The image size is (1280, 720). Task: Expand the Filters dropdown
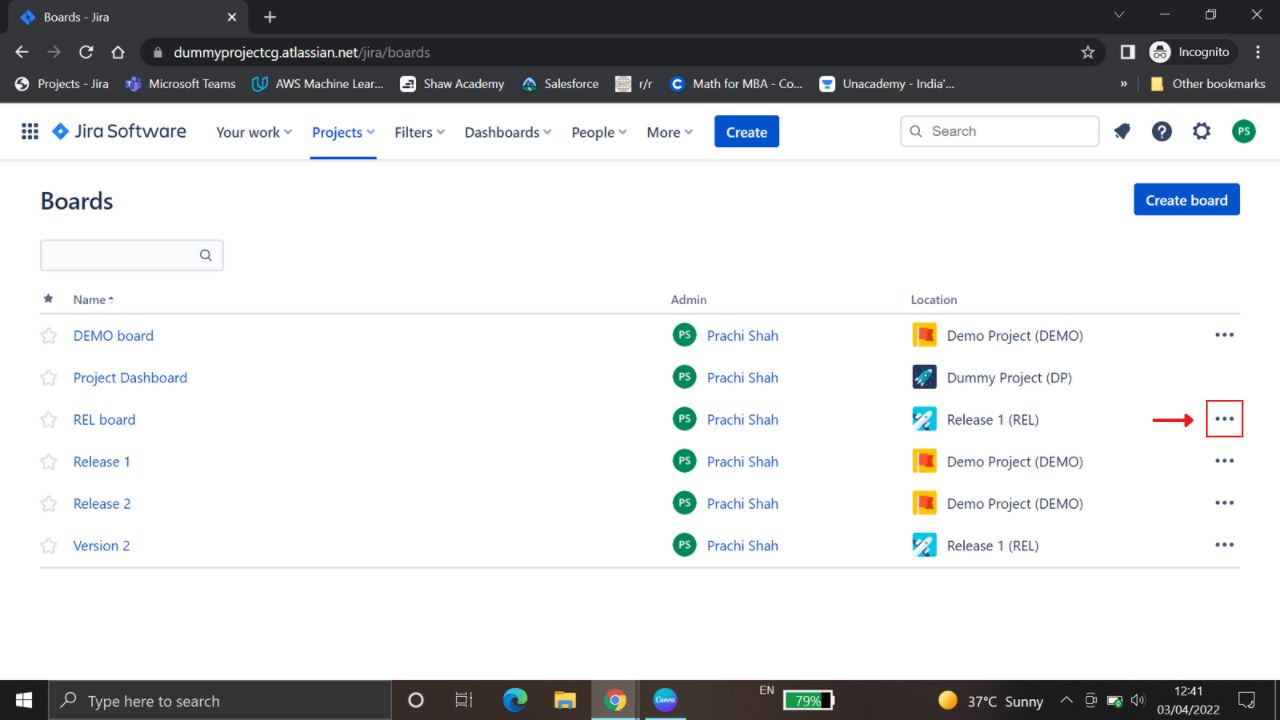click(x=419, y=132)
